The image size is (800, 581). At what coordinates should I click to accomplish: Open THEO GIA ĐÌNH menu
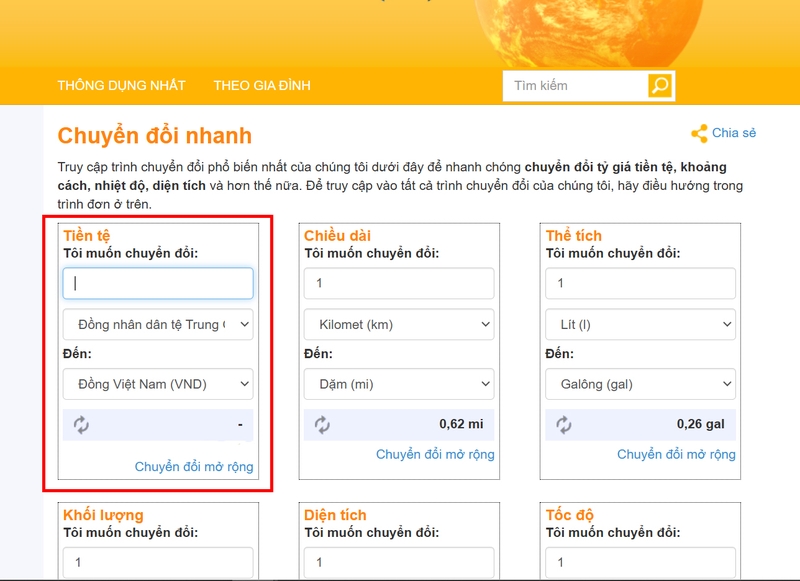tap(262, 85)
